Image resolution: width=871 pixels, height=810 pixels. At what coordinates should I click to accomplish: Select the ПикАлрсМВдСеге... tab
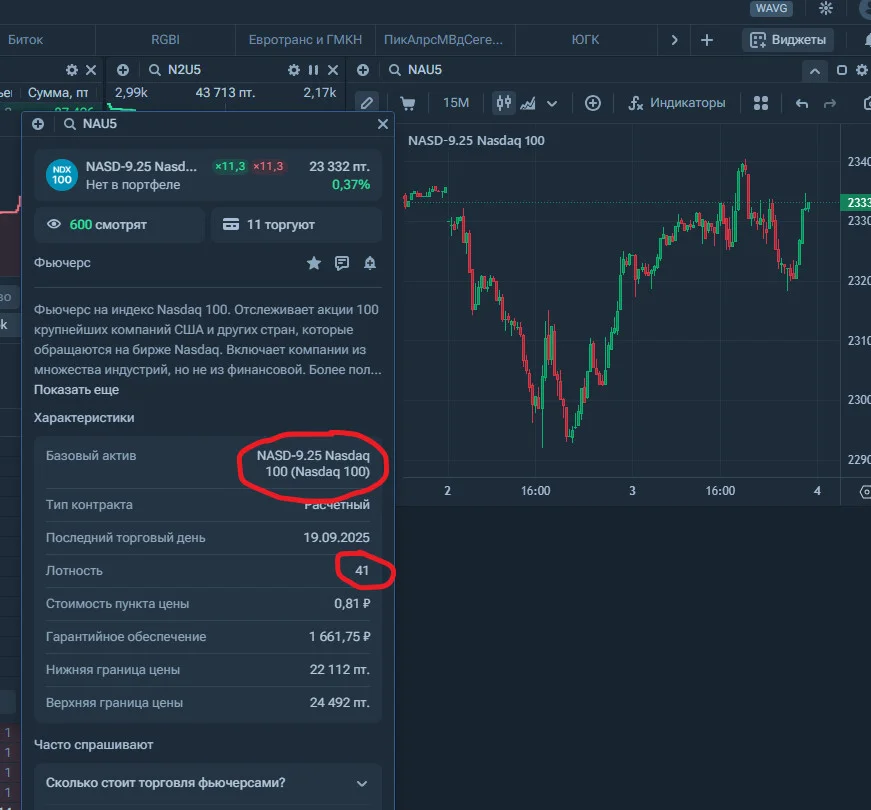click(x=443, y=40)
